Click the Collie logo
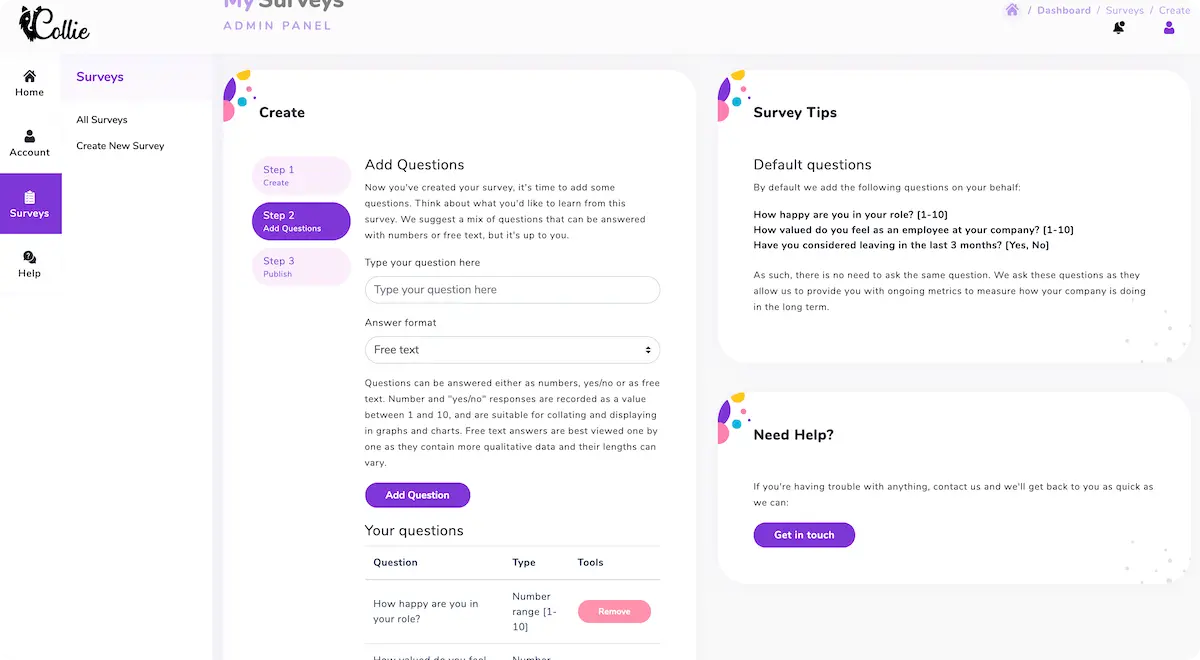The image size is (1200, 660). coord(55,24)
